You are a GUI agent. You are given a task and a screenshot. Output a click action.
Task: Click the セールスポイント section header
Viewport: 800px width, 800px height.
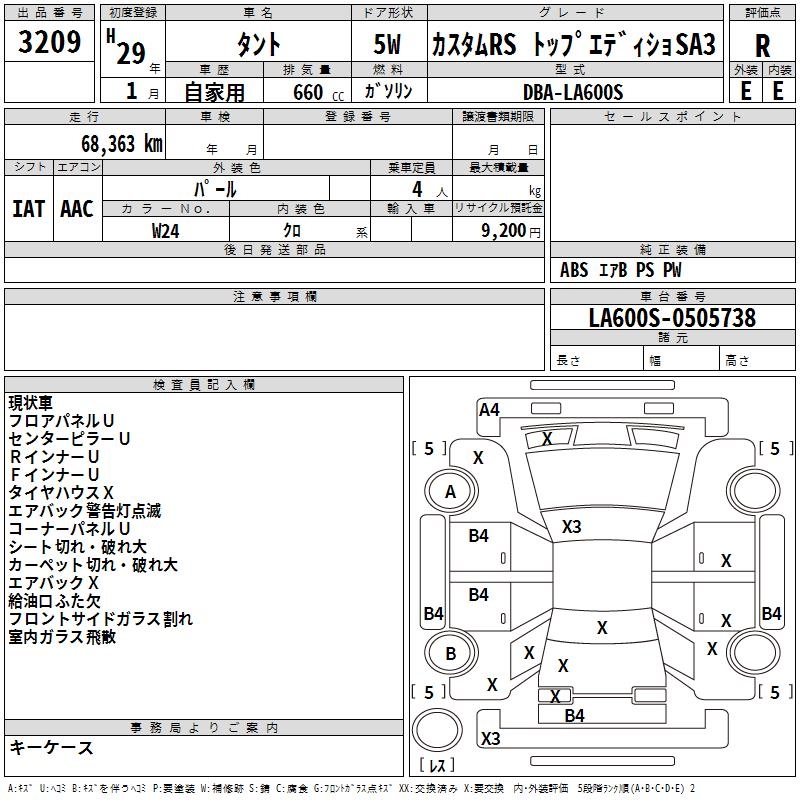coord(674,116)
